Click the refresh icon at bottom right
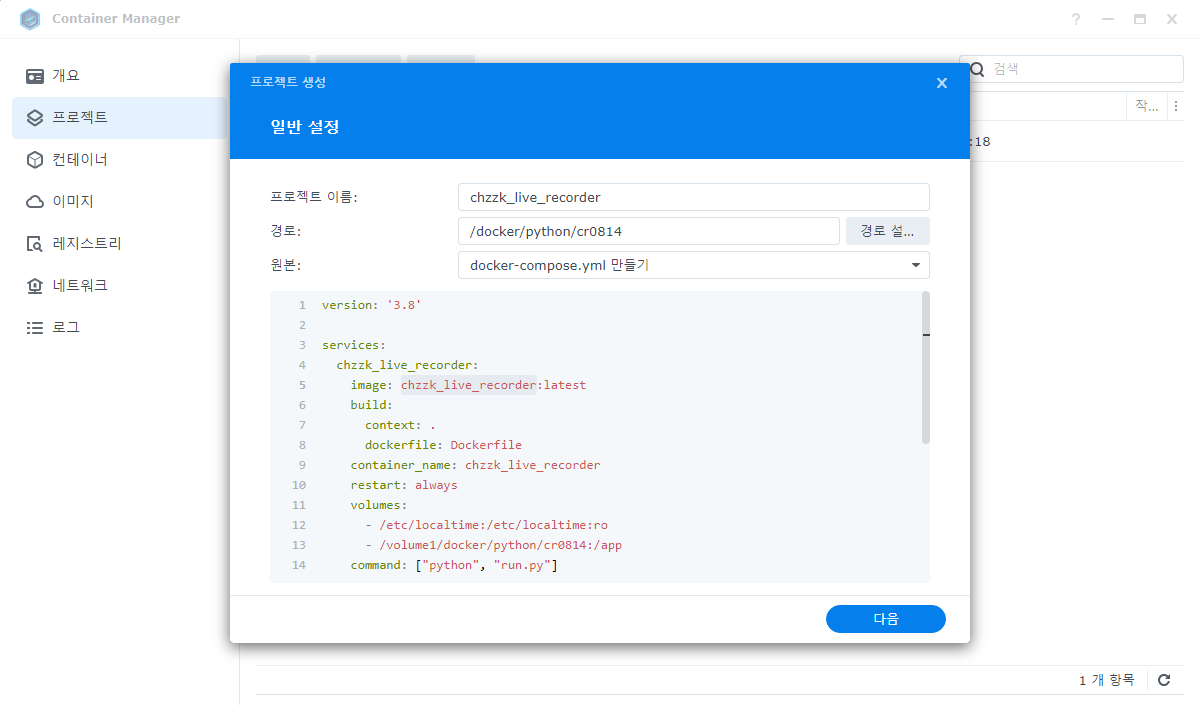The width and height of the screenshot is (1199, 705). point(1164,680)
